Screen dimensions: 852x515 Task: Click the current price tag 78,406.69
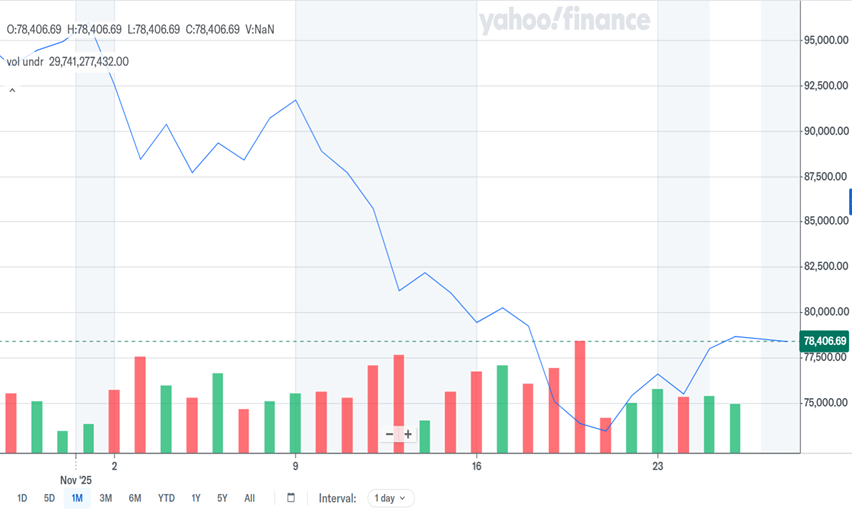click(x=825, y=342)
